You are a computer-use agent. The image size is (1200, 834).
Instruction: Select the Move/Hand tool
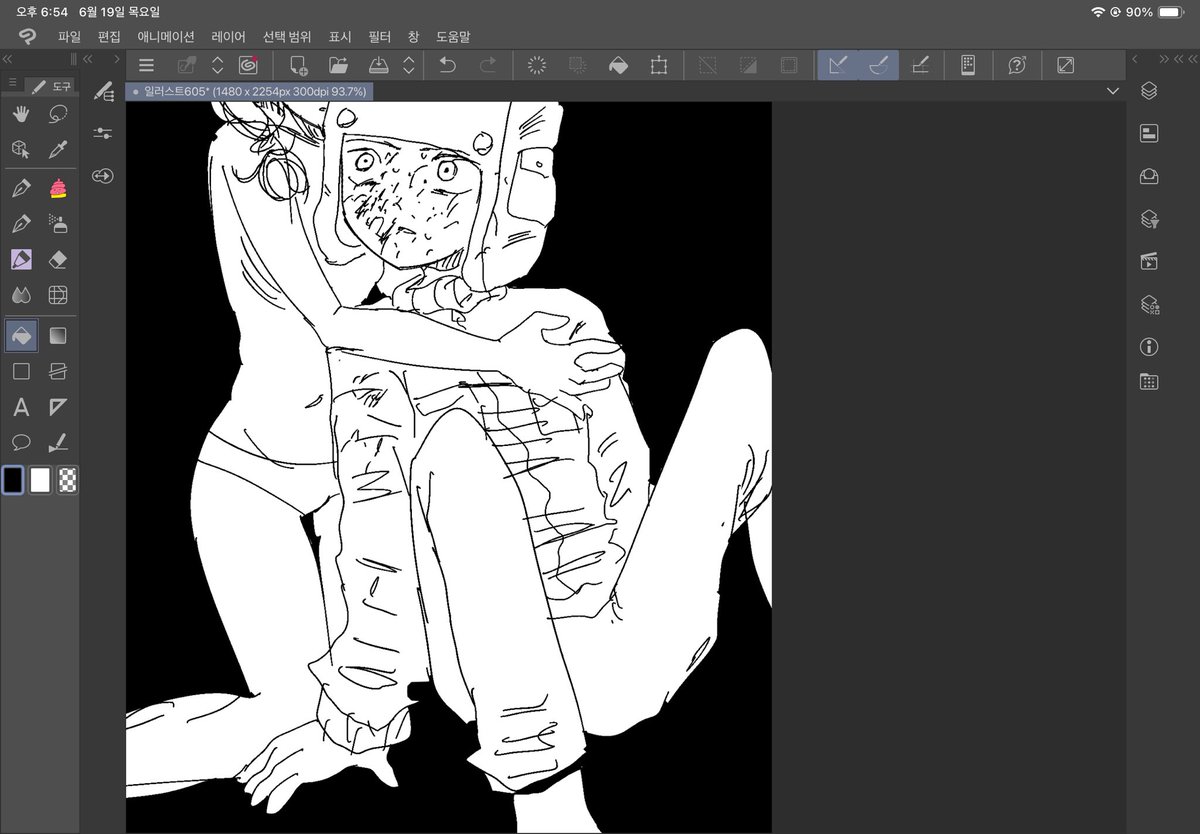pos(21,113)
